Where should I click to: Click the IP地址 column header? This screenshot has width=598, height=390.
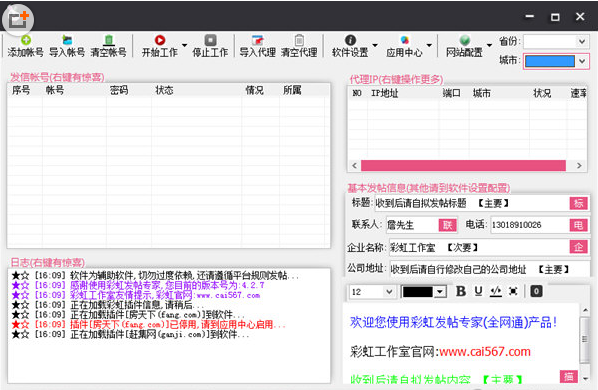tap(384, 93)
